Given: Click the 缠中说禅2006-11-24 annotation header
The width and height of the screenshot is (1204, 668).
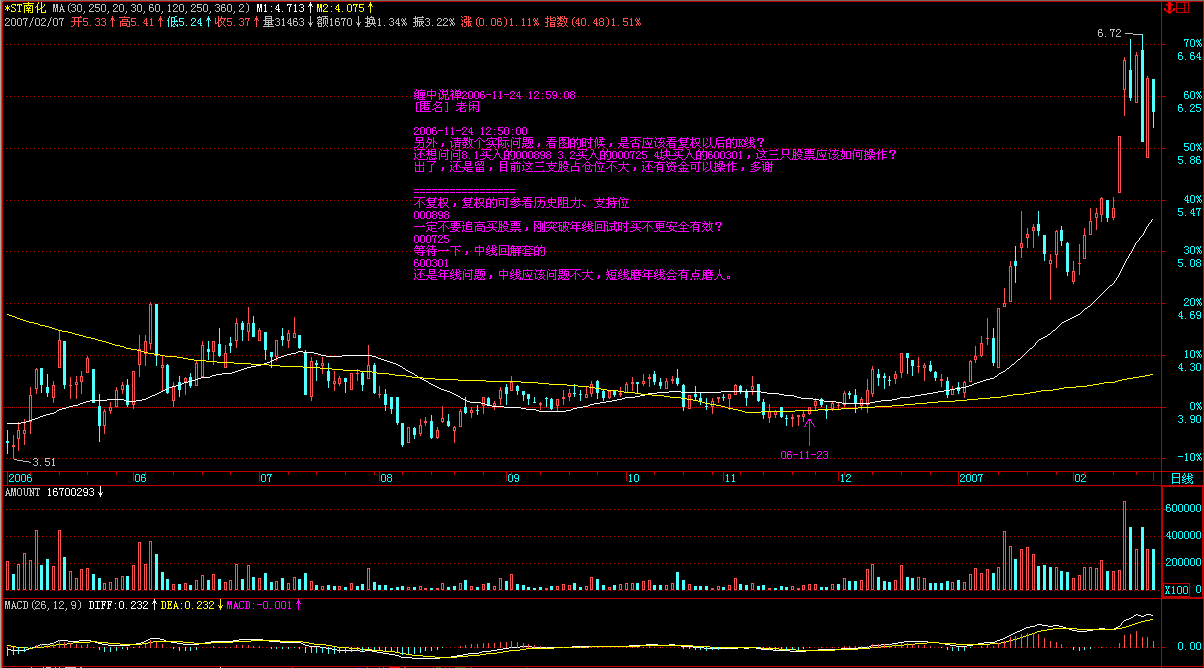Looking at the screenshot, I should pyautogui.click(x=494, y=95).
